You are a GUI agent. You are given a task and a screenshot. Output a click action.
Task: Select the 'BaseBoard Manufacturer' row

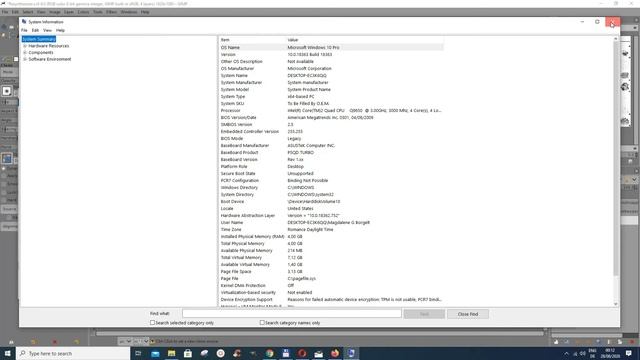click(x=331, y=145)
